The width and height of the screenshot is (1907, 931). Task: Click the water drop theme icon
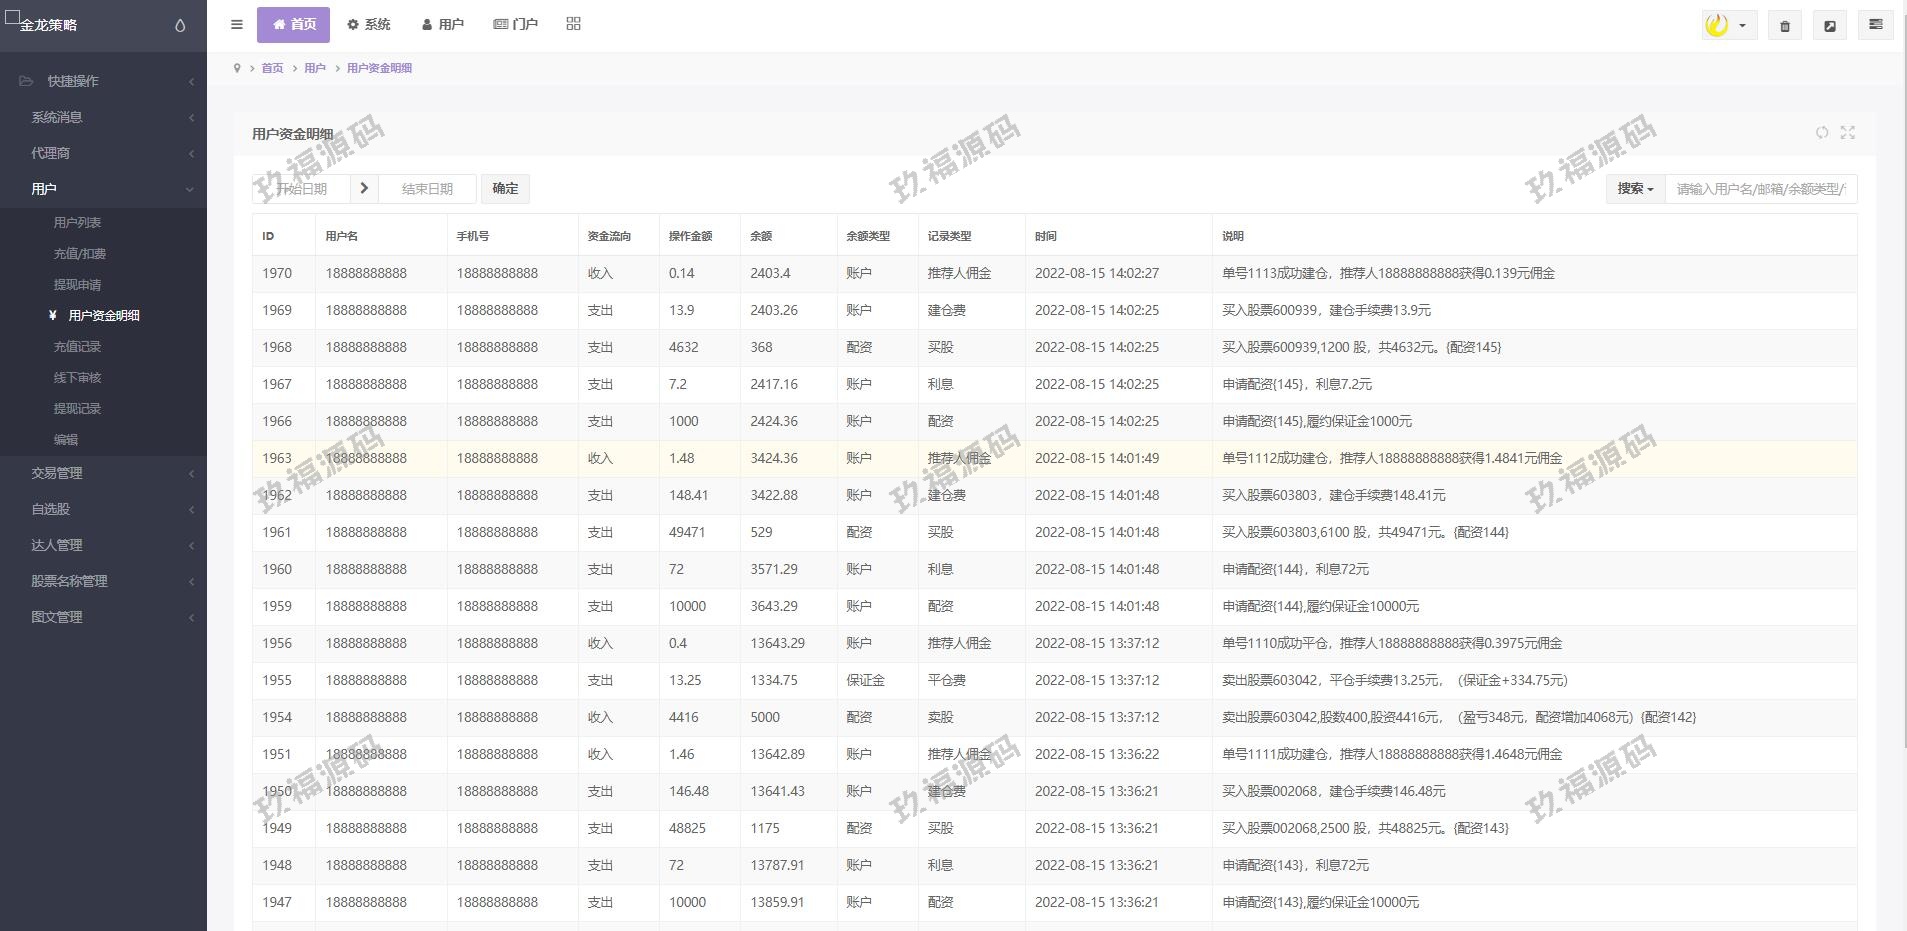pos(180,25)
